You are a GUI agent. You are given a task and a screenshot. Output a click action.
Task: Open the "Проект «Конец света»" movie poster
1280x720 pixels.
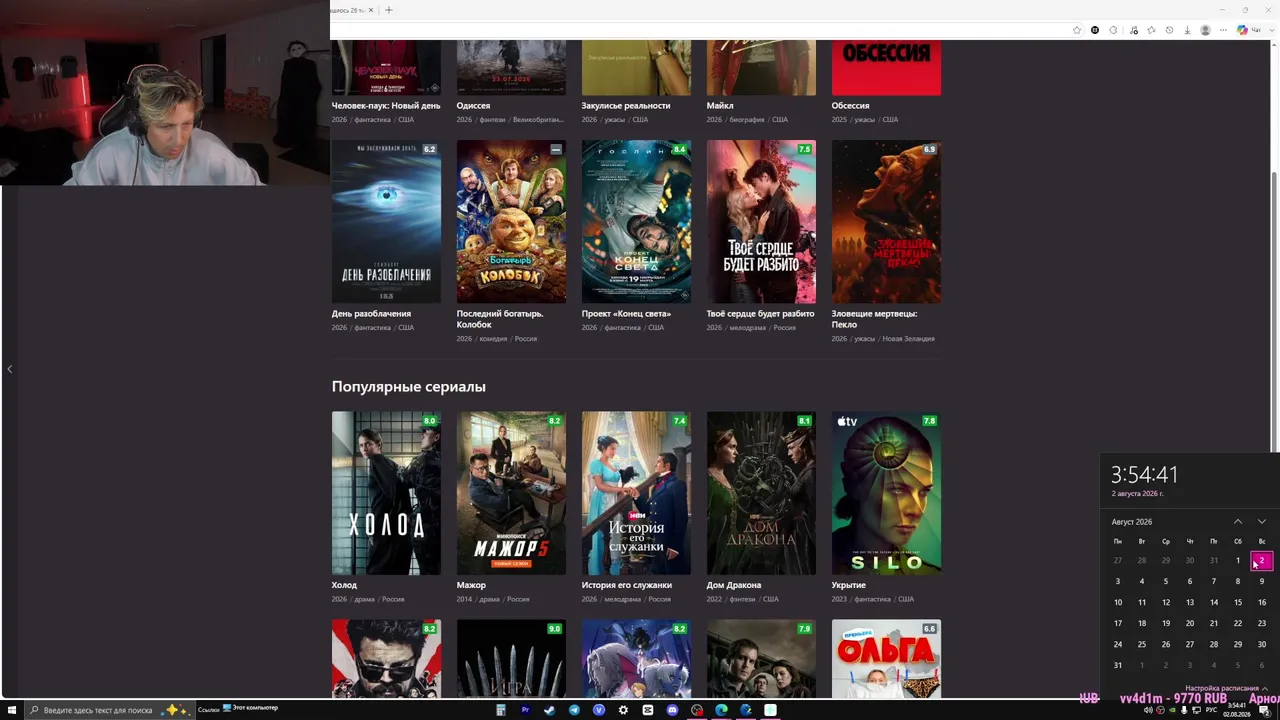(x=636, y=222)
